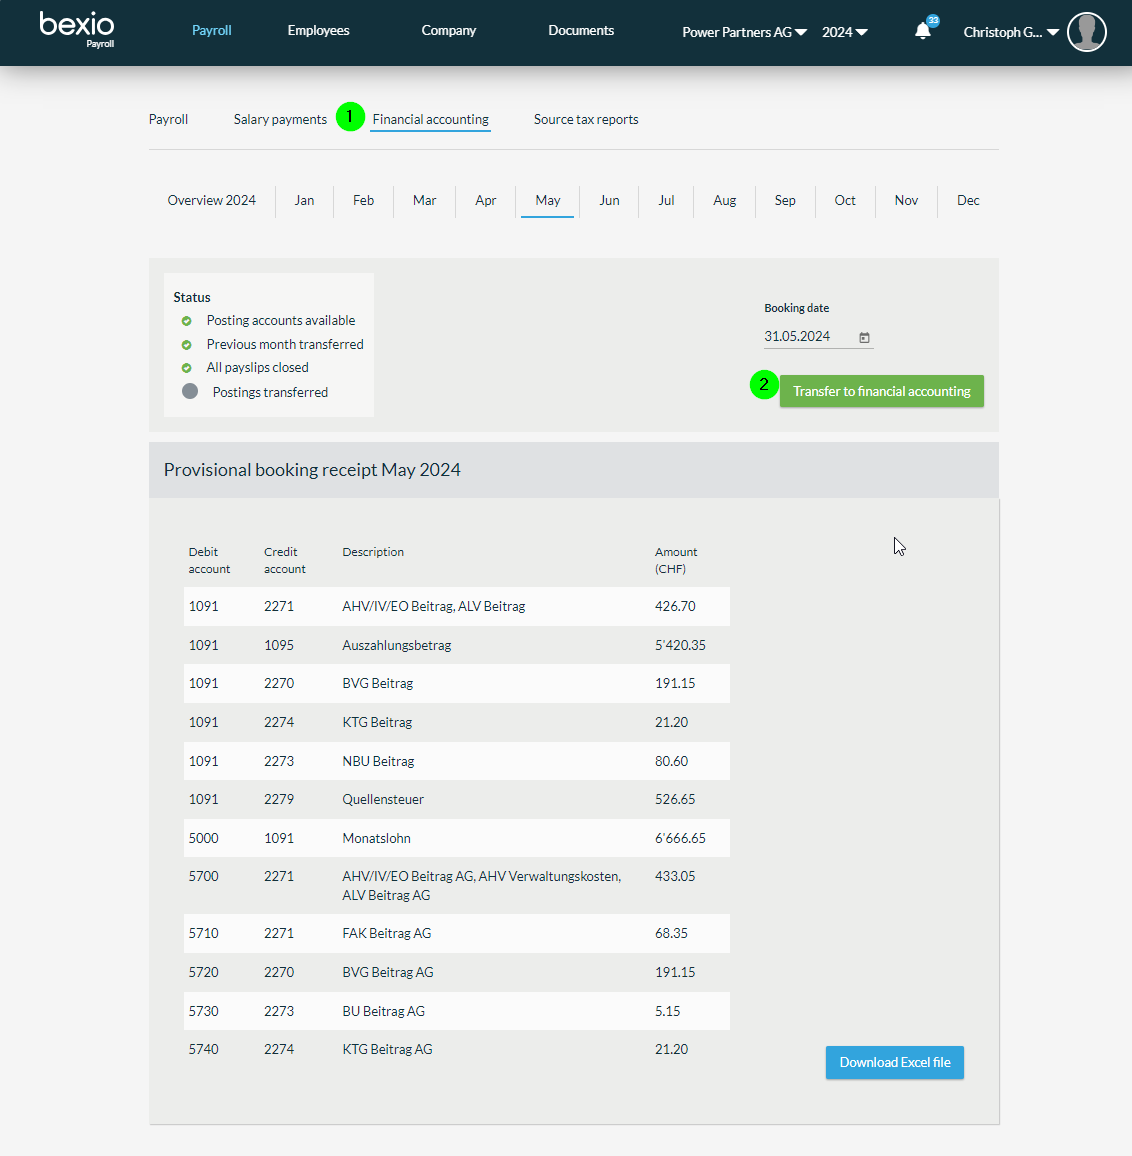
Task: Click the AHV Verwaltungskosten description row
Action: coord(482,885)
